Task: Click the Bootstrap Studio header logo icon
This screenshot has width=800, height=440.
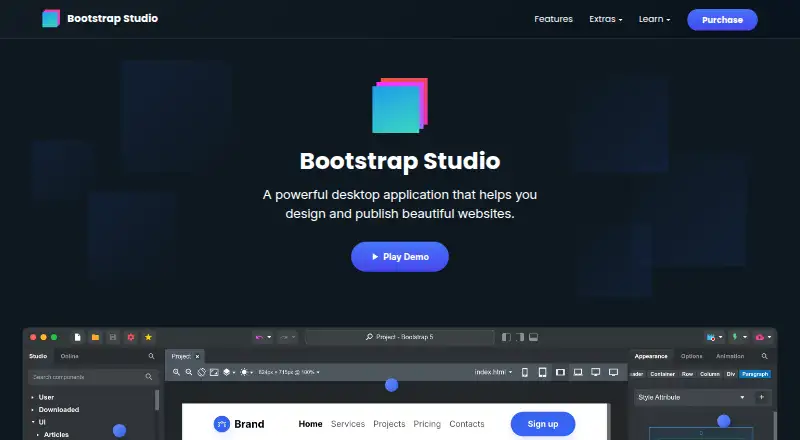Action: 51,18
